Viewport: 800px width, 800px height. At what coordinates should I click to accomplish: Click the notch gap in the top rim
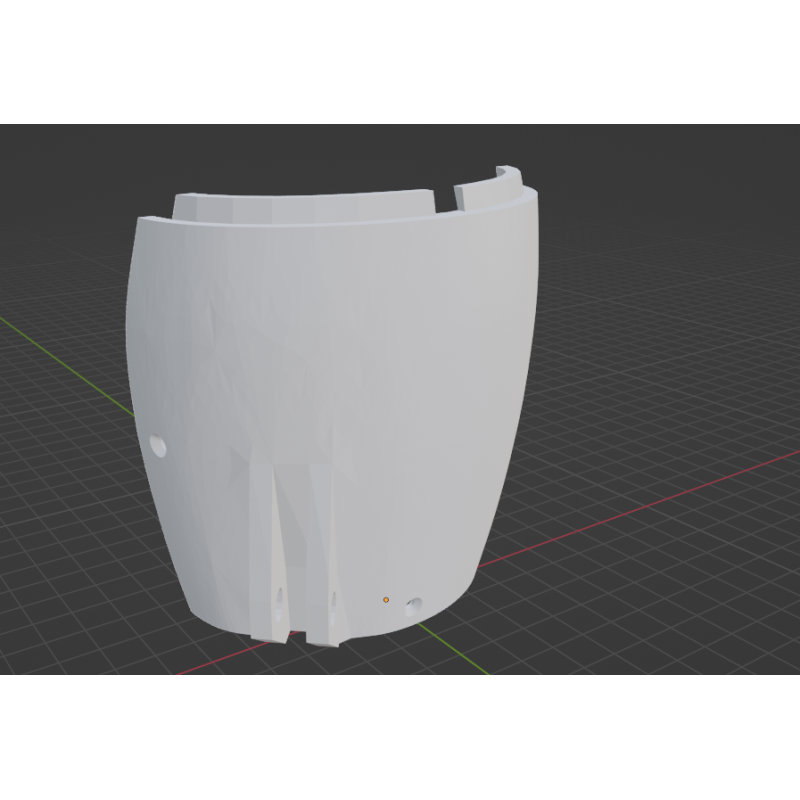(446, 196)
